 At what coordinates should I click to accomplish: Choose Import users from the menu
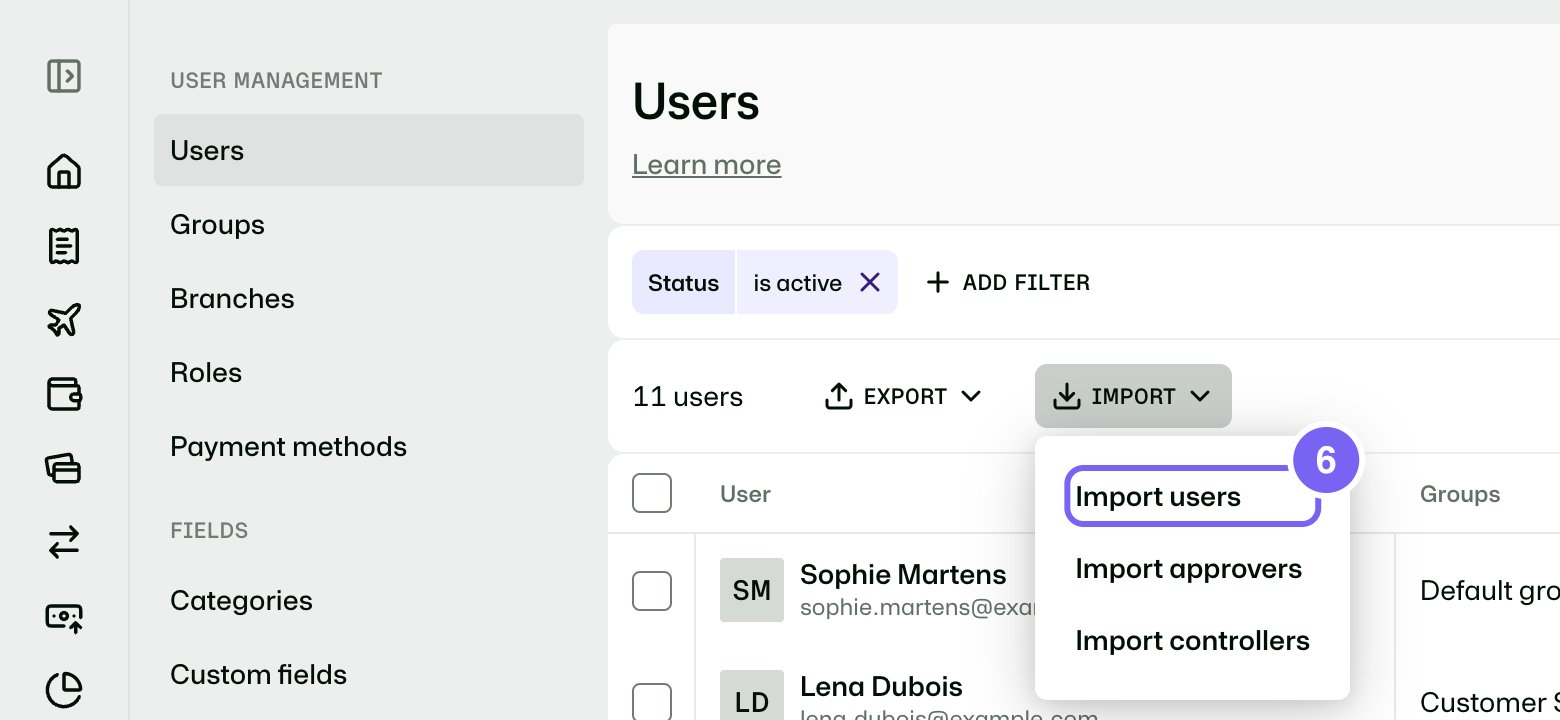click(x=1192, y=497)
